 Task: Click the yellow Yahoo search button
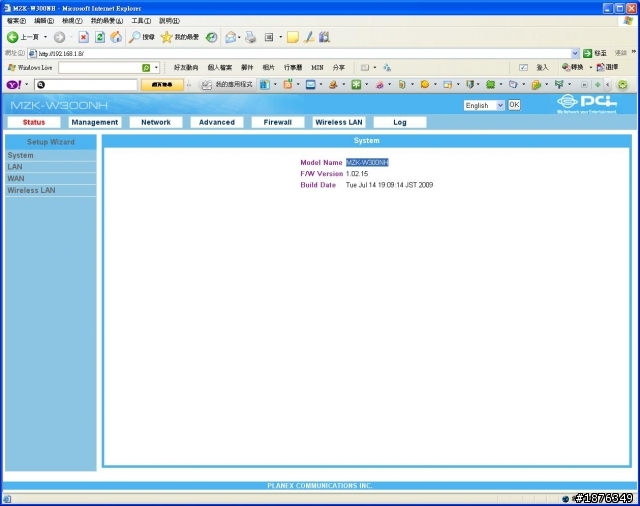click(162, 84)
